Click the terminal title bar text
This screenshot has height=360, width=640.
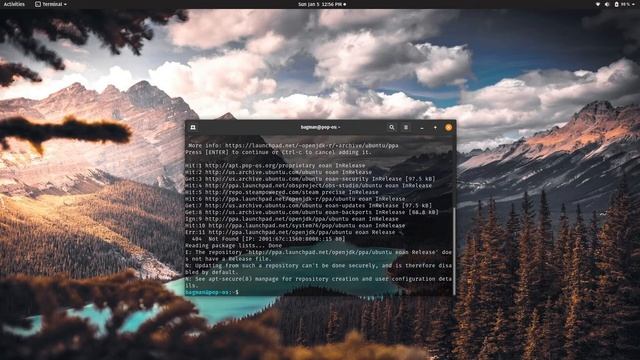pyautogui.click(x=320, y=127)
